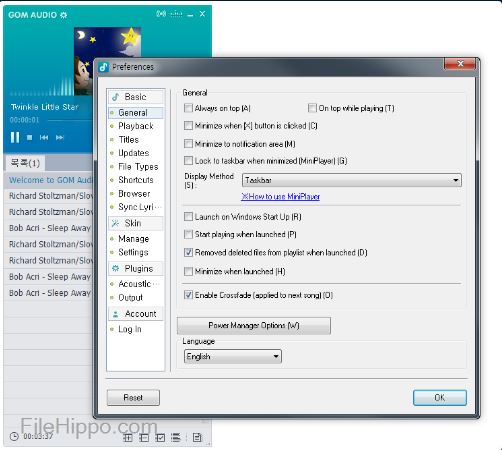
Task: Switch GOM Audio to mini mode icon
Action: (161, 14)
